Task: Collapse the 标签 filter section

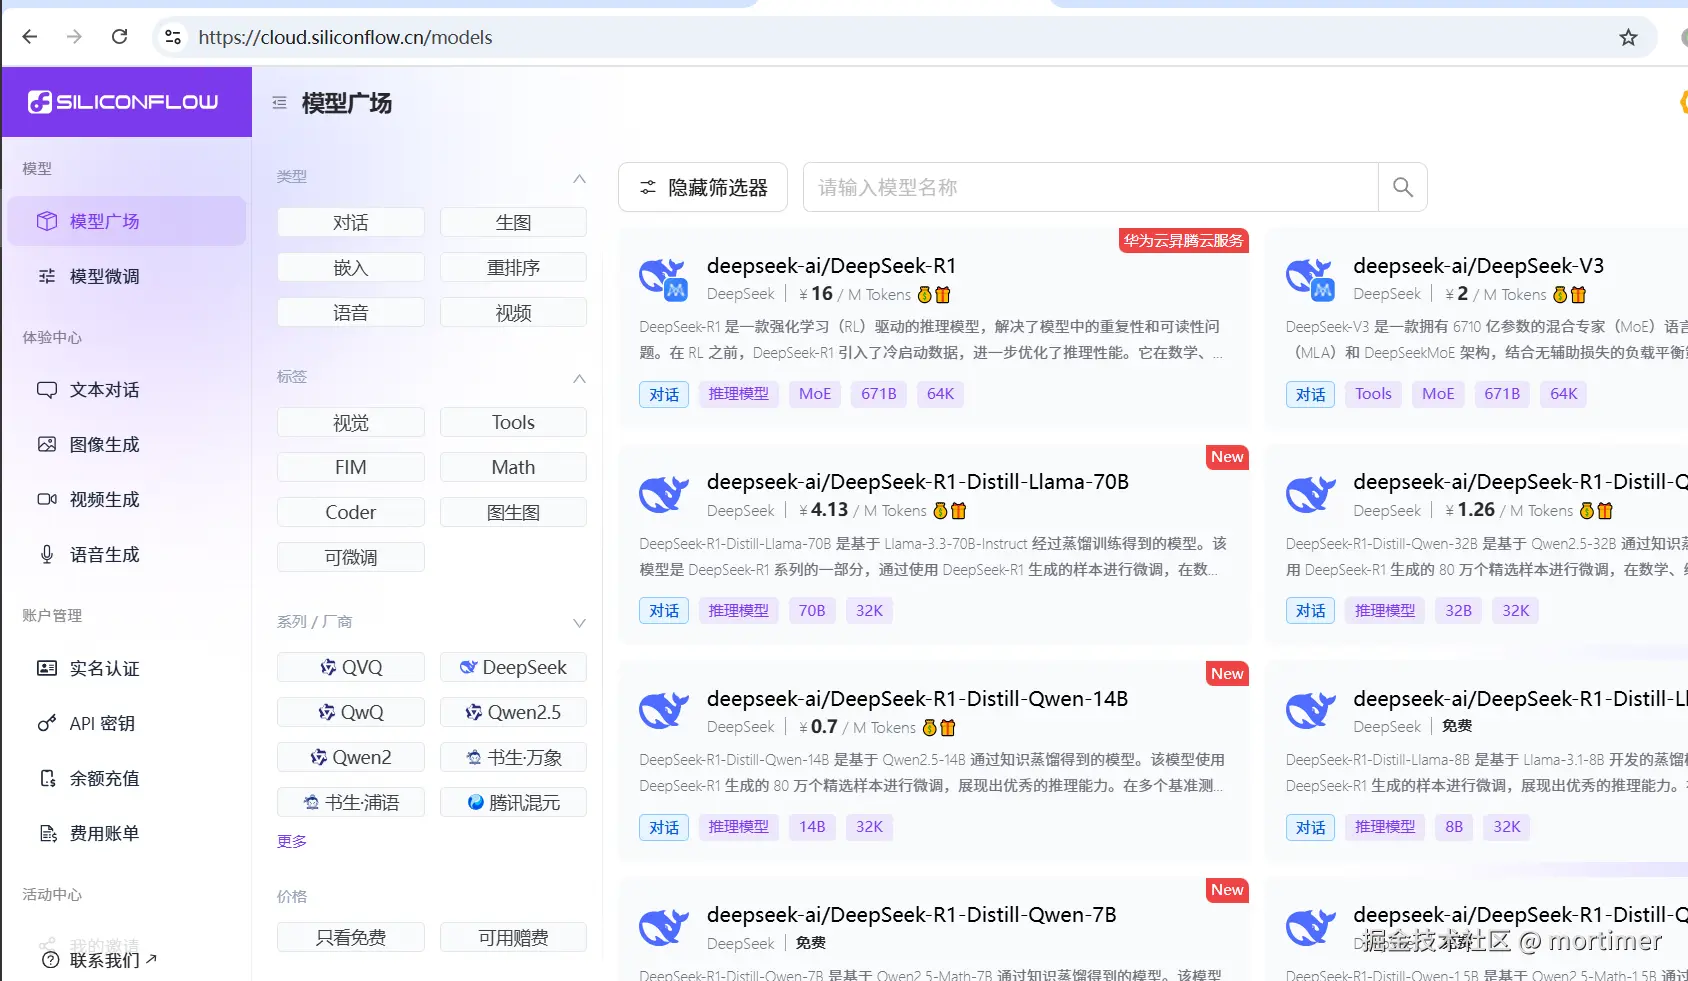Action: tap(579, 378)
